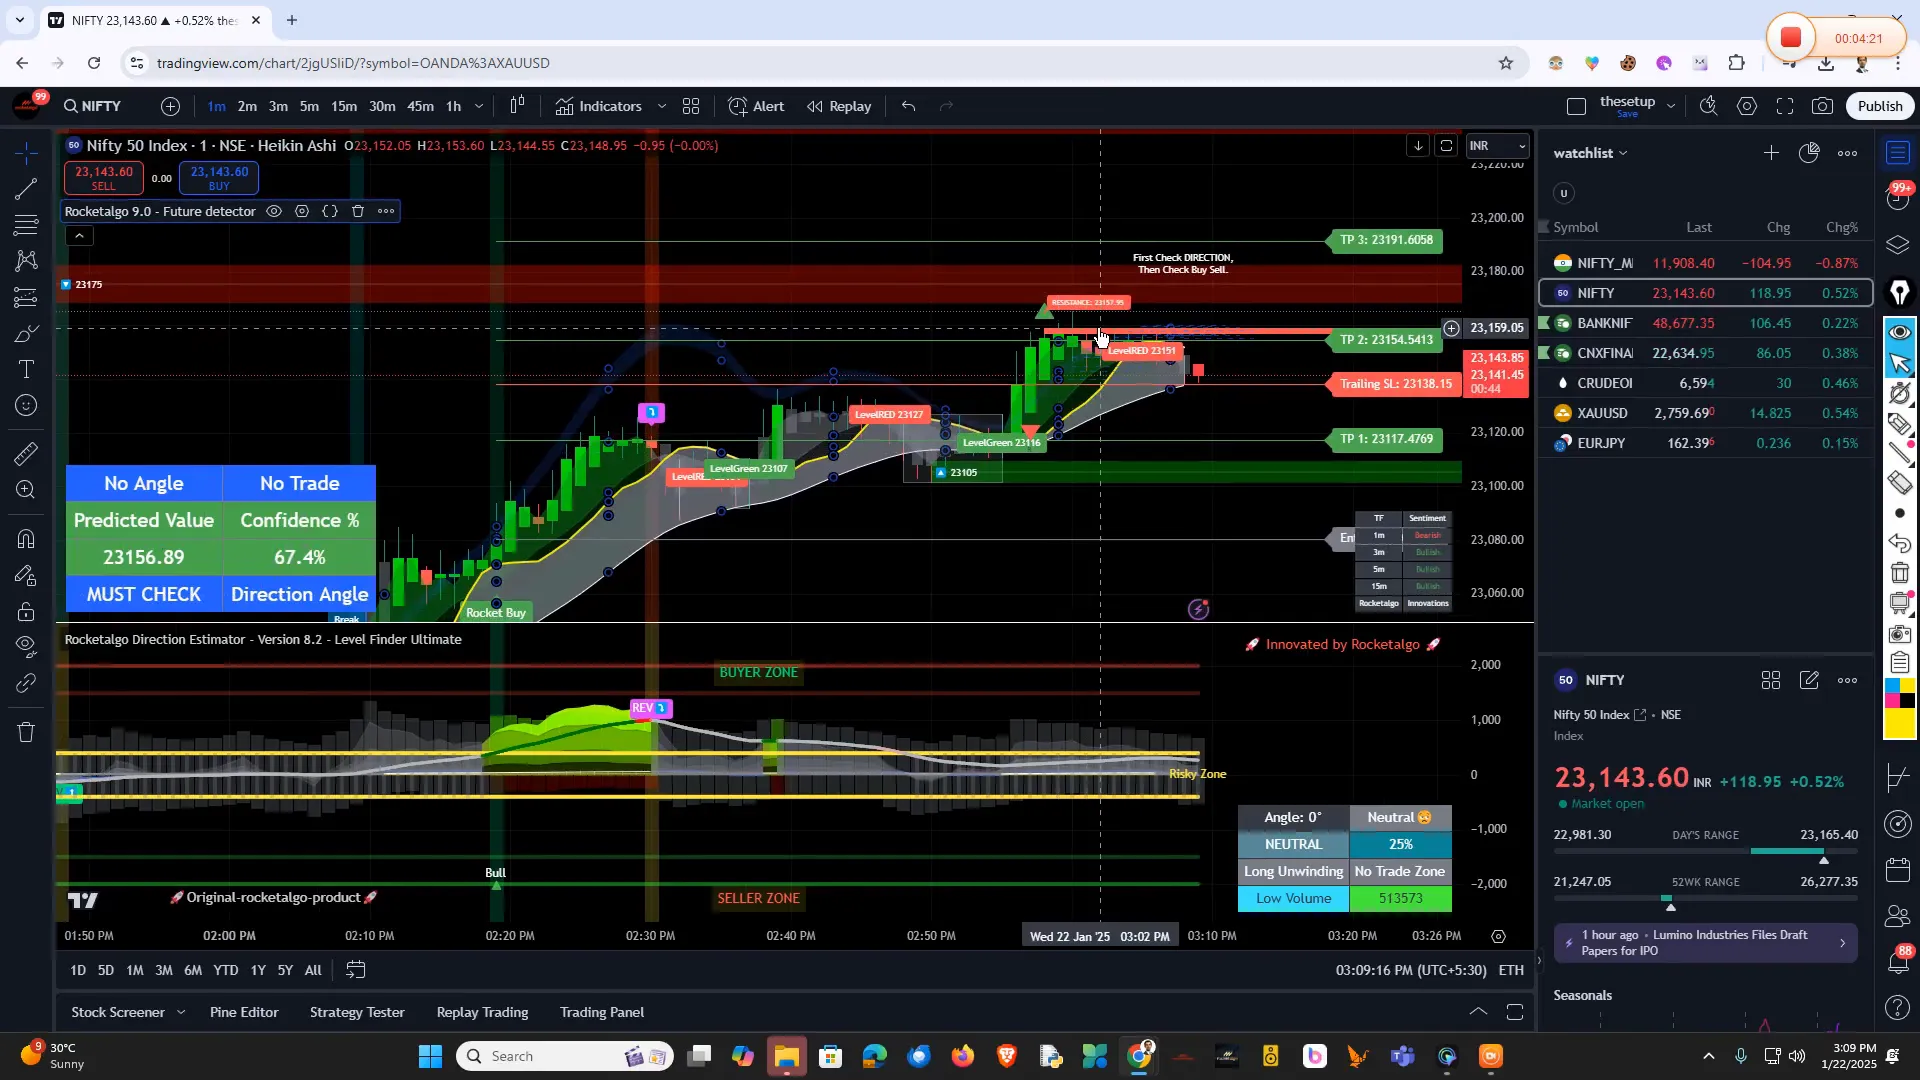Open the INR currency dropdown
This screenshot has height=1080, width=1920.
coord(1497,146)
